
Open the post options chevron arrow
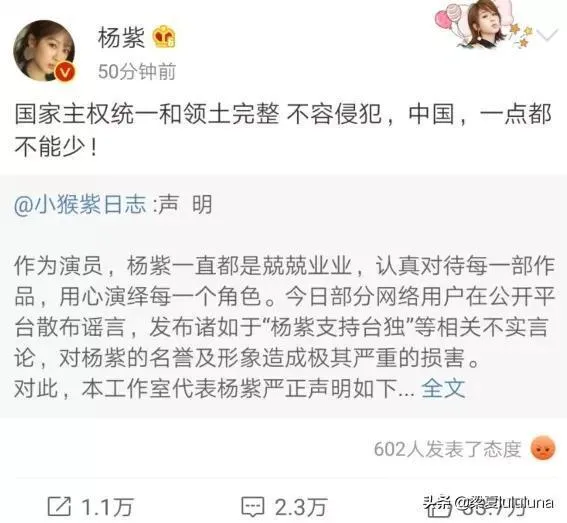pos(547,36)
